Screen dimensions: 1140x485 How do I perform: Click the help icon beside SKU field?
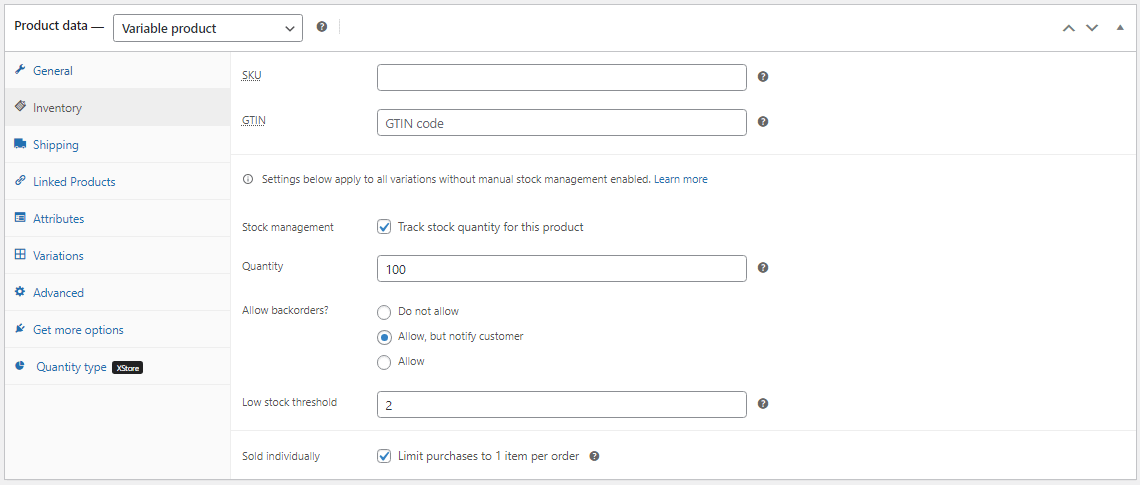pos(763,77)
